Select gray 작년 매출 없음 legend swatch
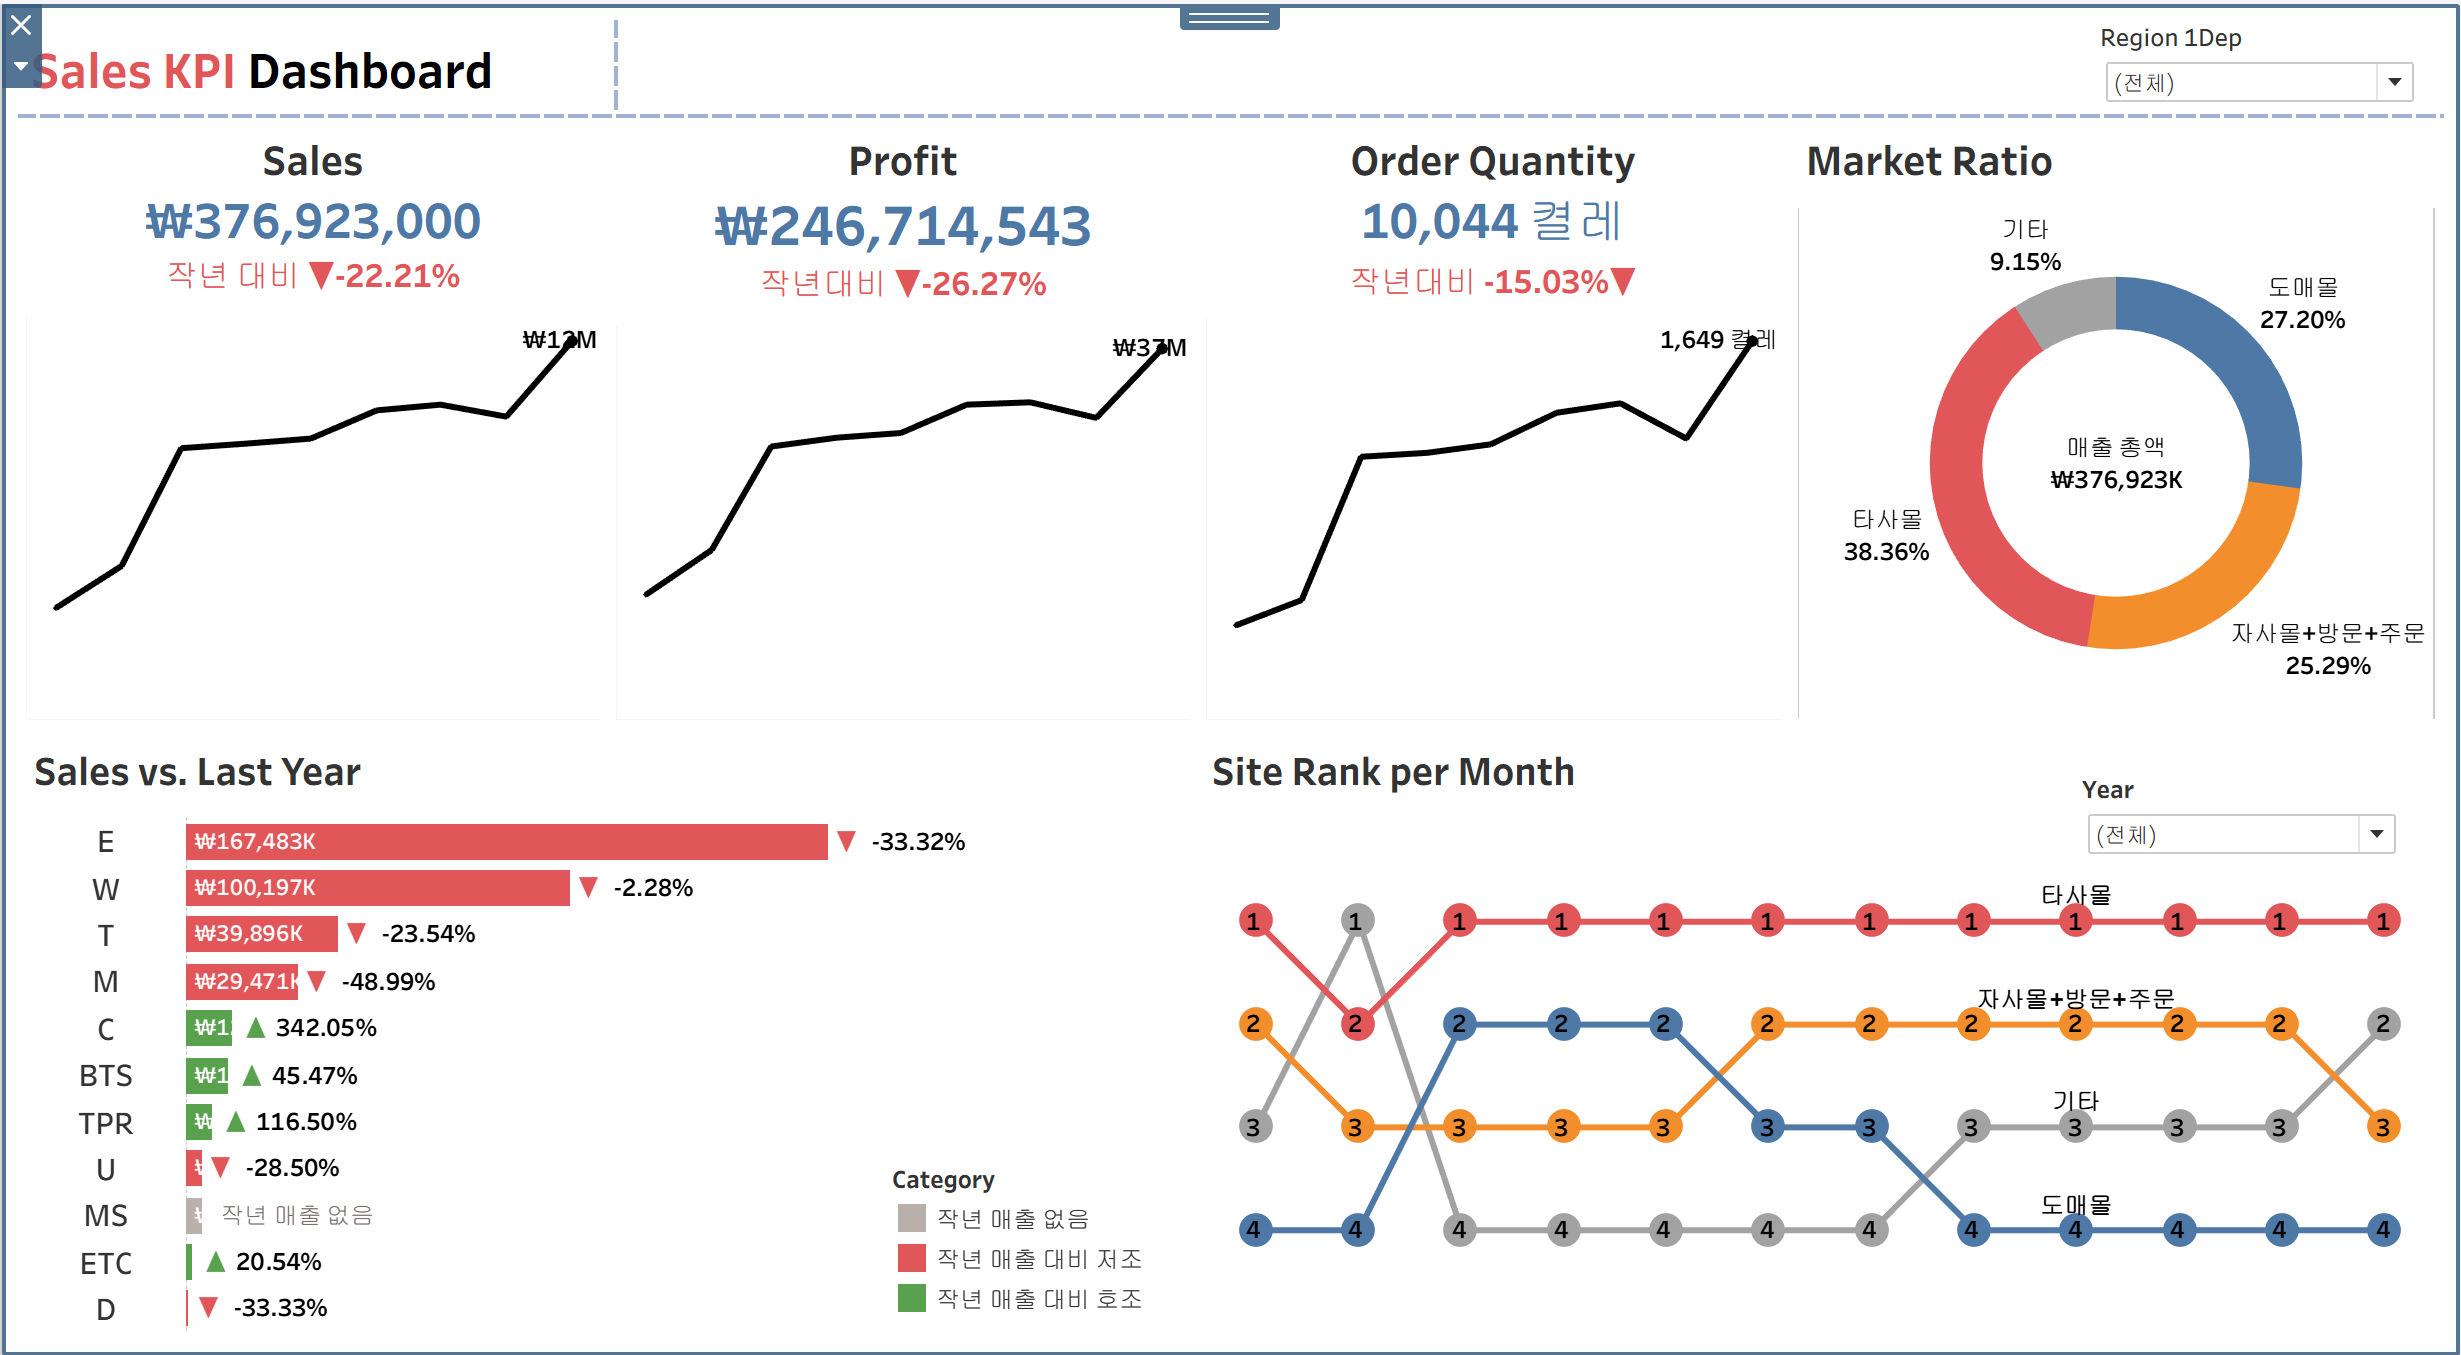Viewport: 2461px width, 1355px height. pos(911,1218)
